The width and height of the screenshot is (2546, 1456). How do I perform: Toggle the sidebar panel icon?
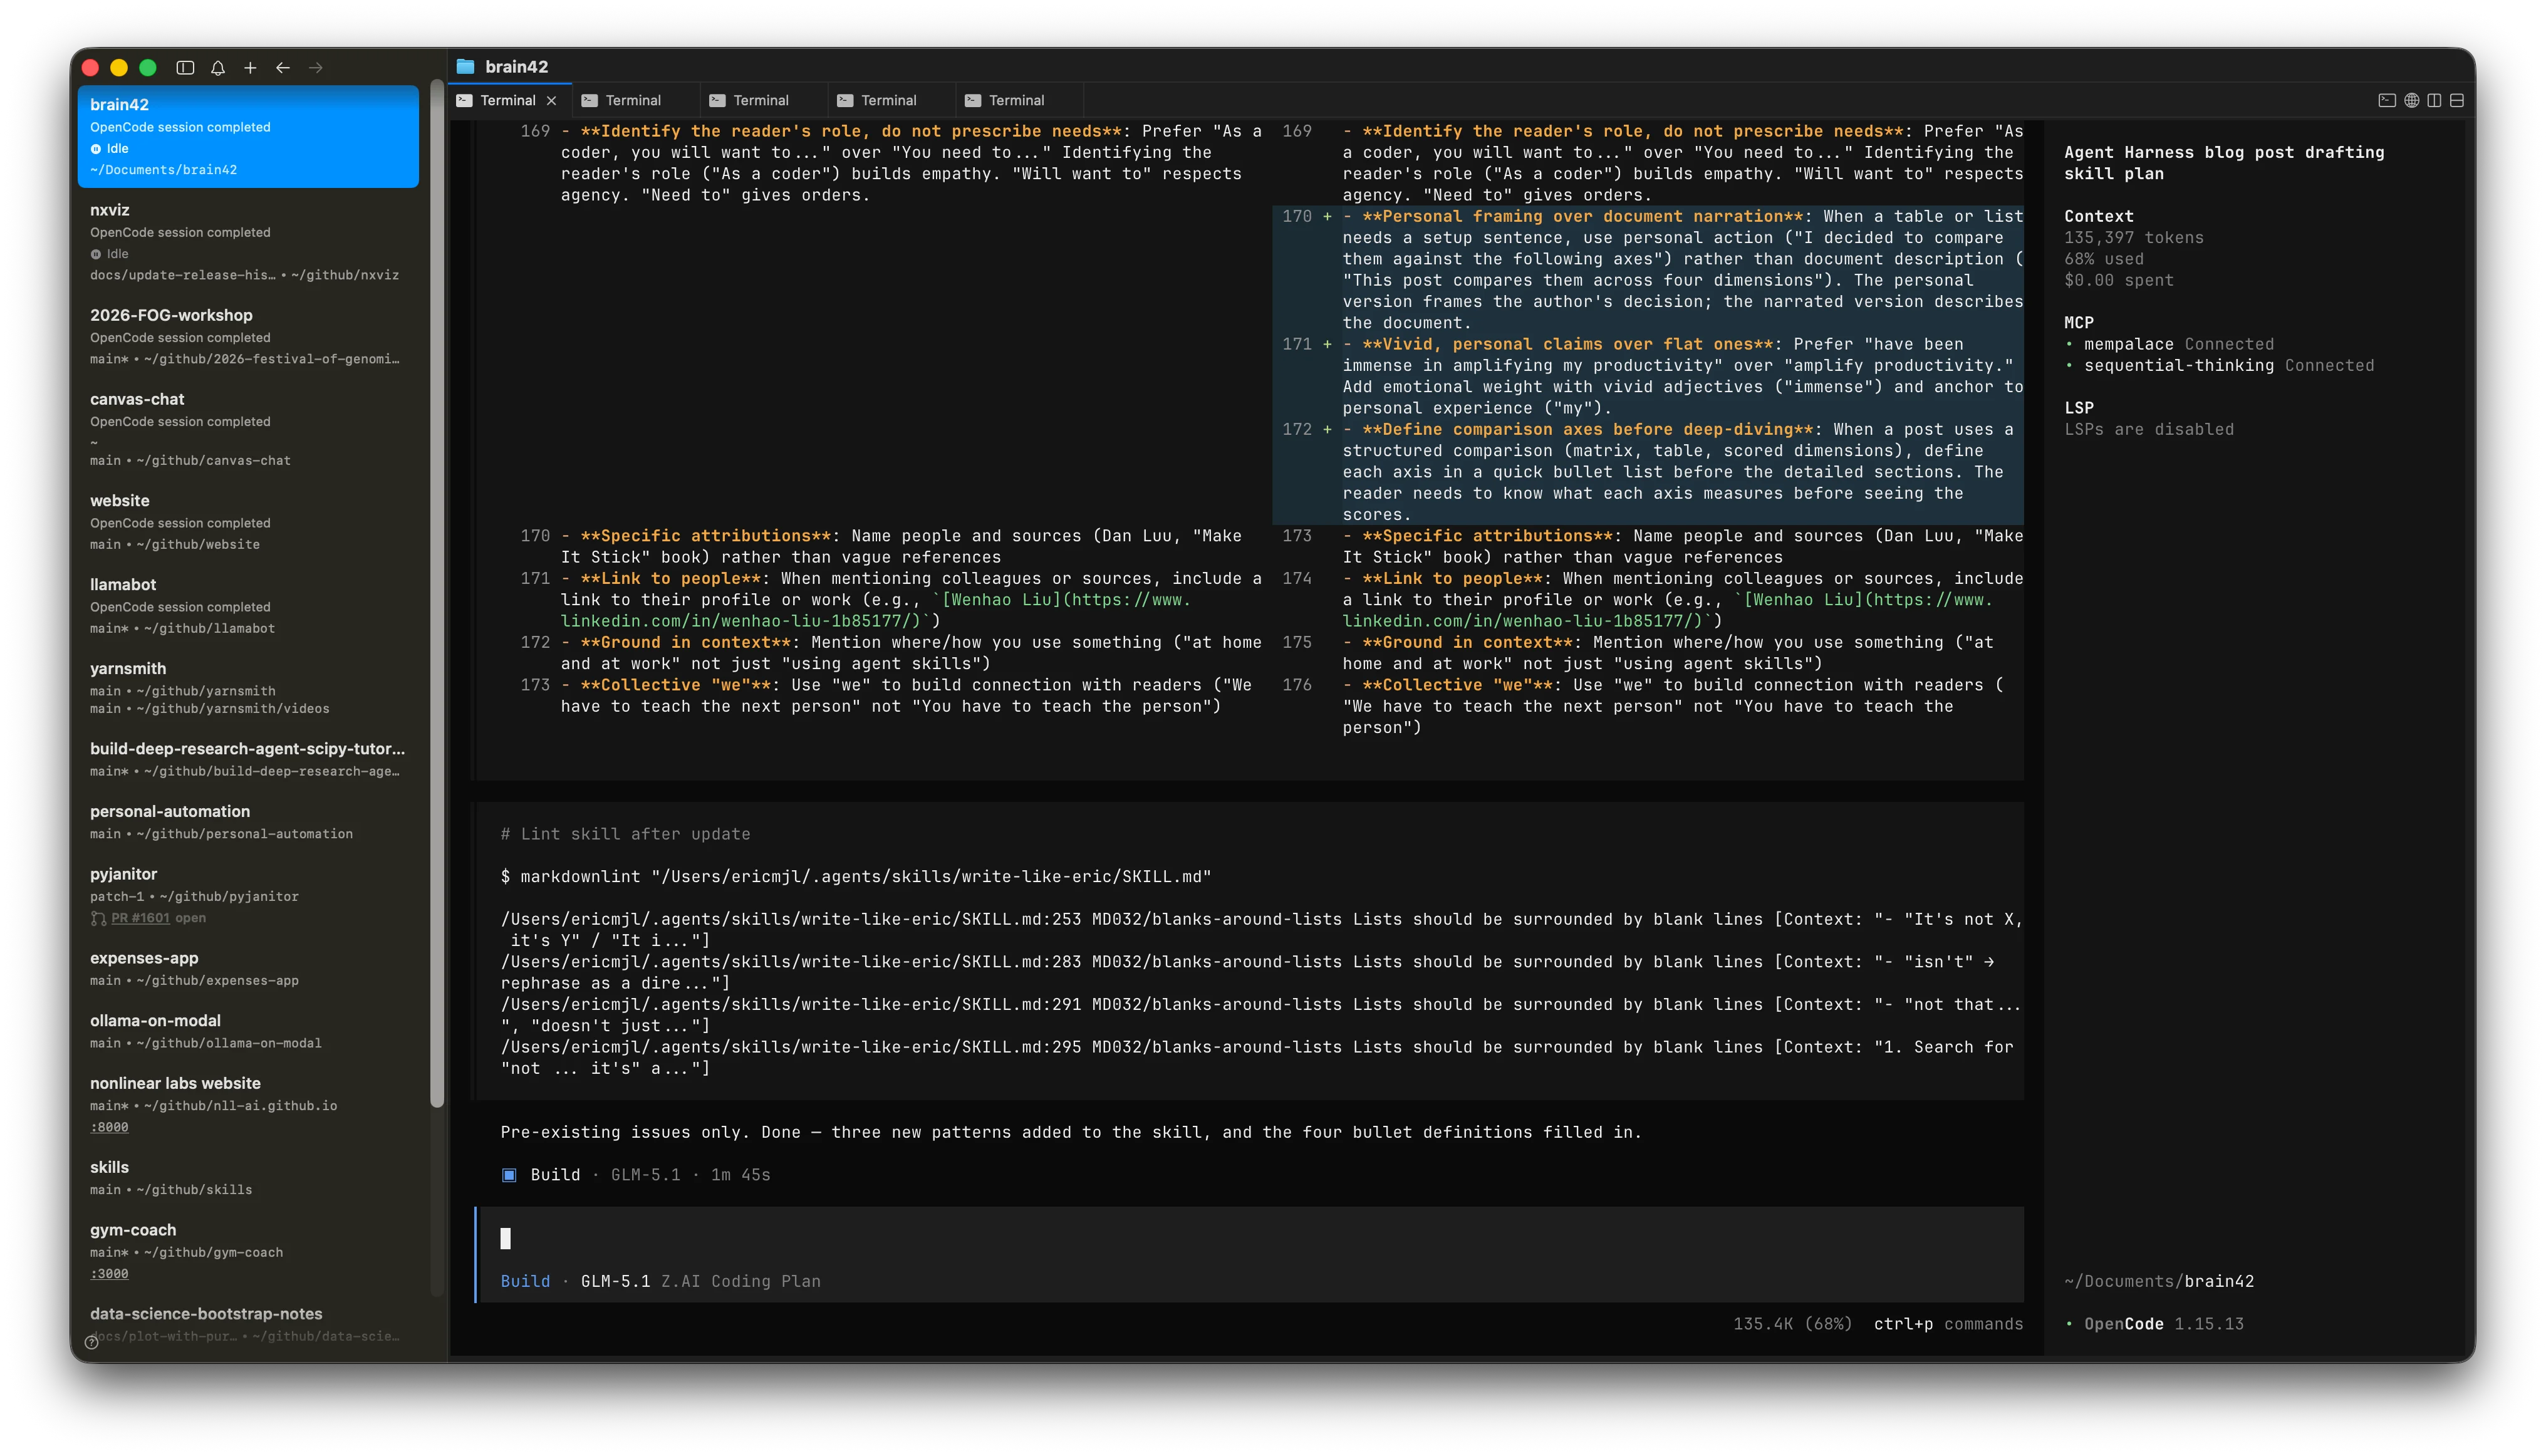coord(185,68)
